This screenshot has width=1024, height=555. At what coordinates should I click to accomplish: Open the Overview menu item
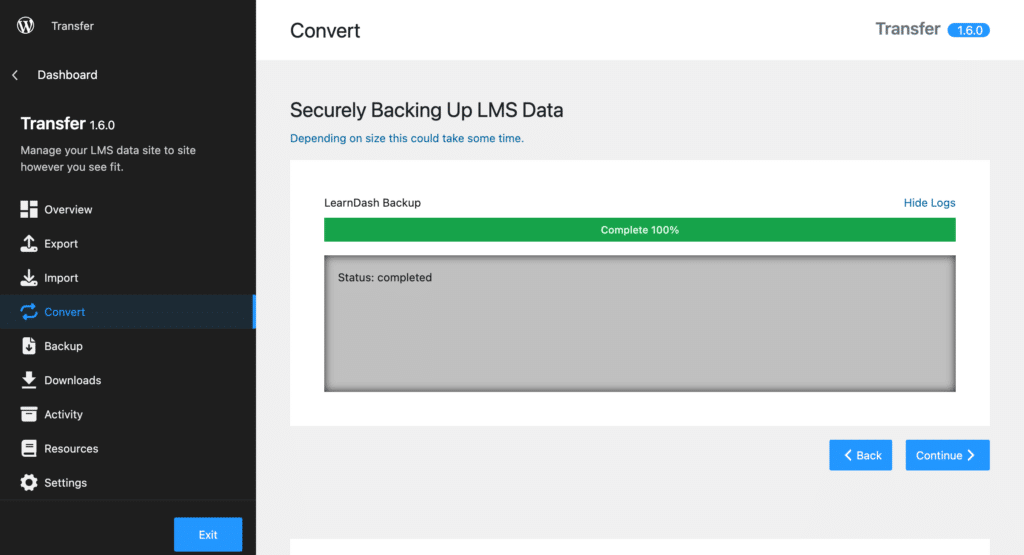[x=68, y=210]
